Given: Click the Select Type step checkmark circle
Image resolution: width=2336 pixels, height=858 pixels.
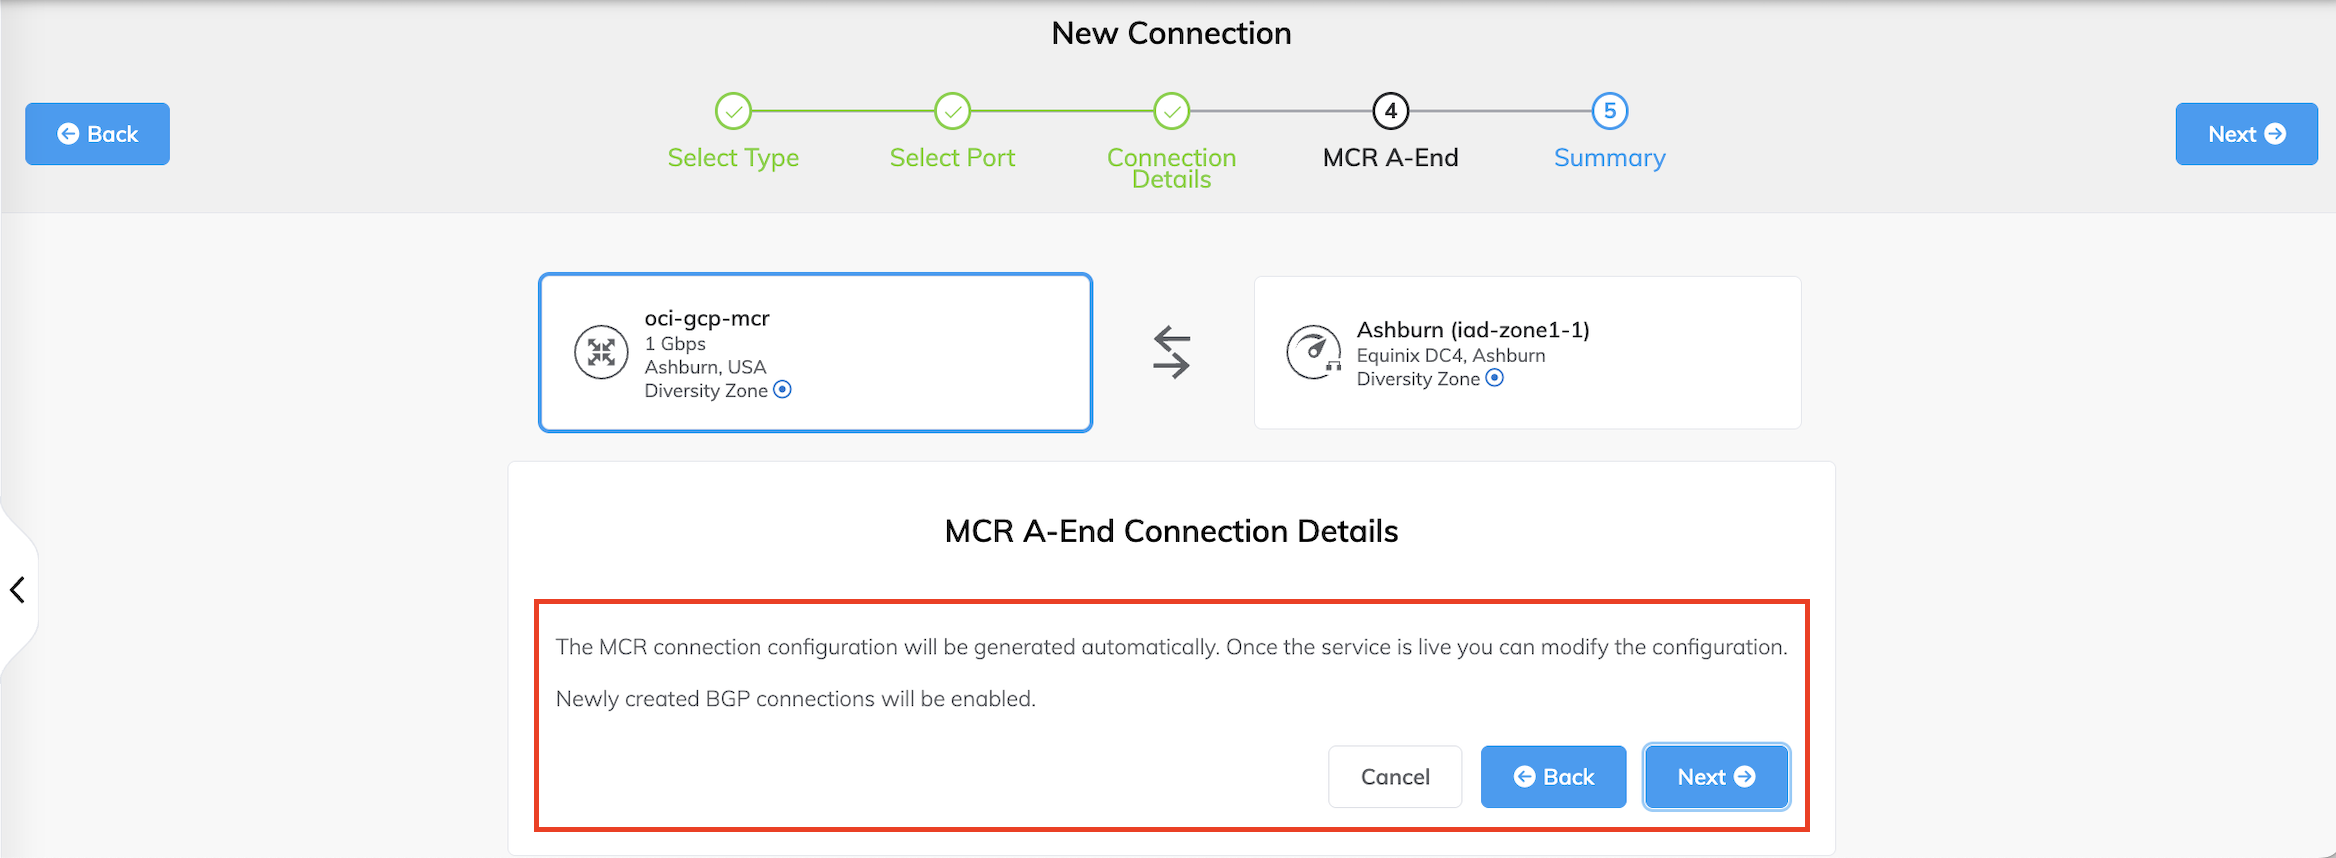Looking at the screenshot, I should point(733,111).
